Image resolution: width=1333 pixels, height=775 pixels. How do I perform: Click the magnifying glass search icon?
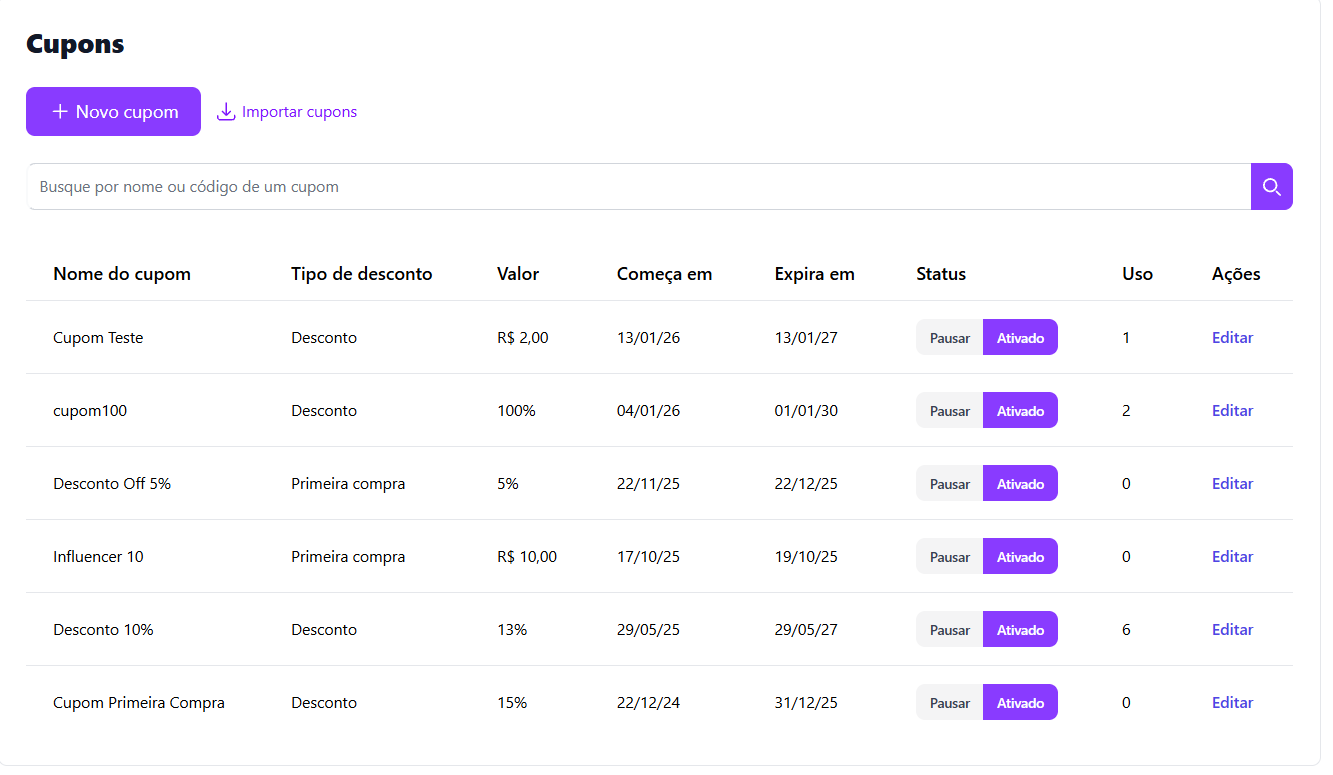(1271, 187)
